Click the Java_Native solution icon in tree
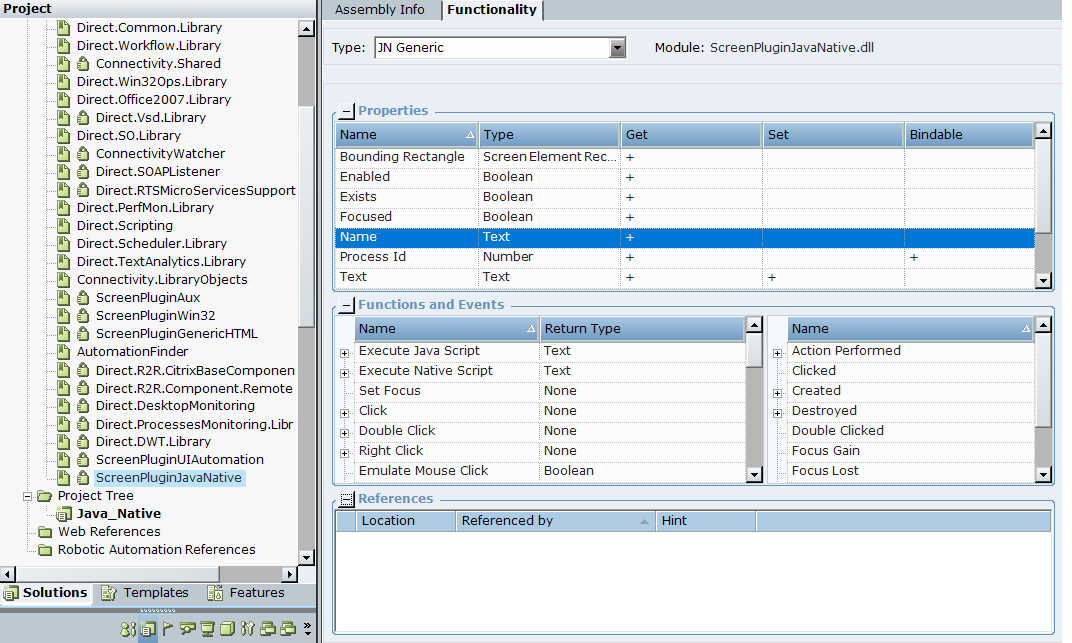The width and height of the screenshot is (1072, 643). pyautogui.click(x=64, y=514)
